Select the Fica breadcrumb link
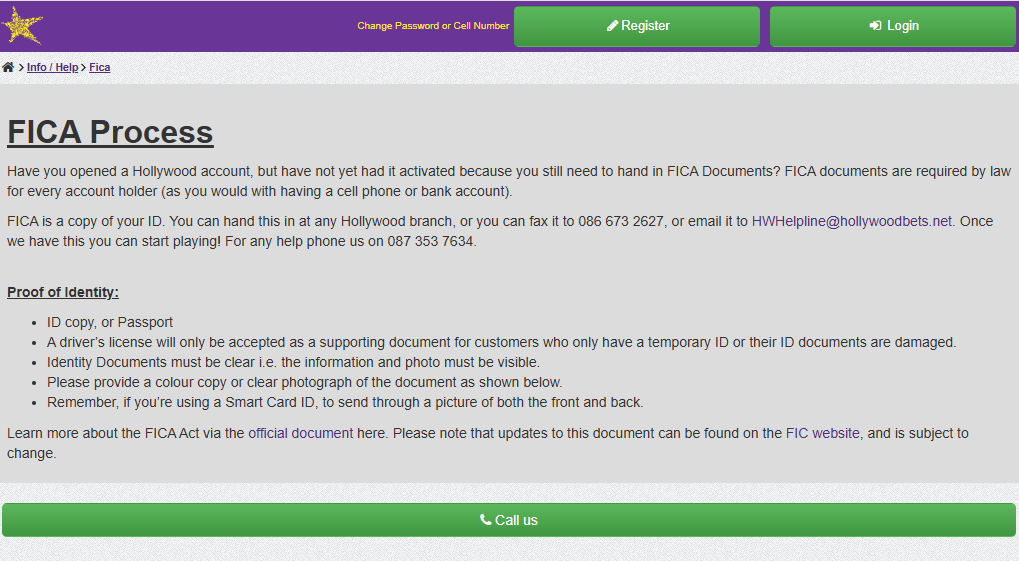 99,67
